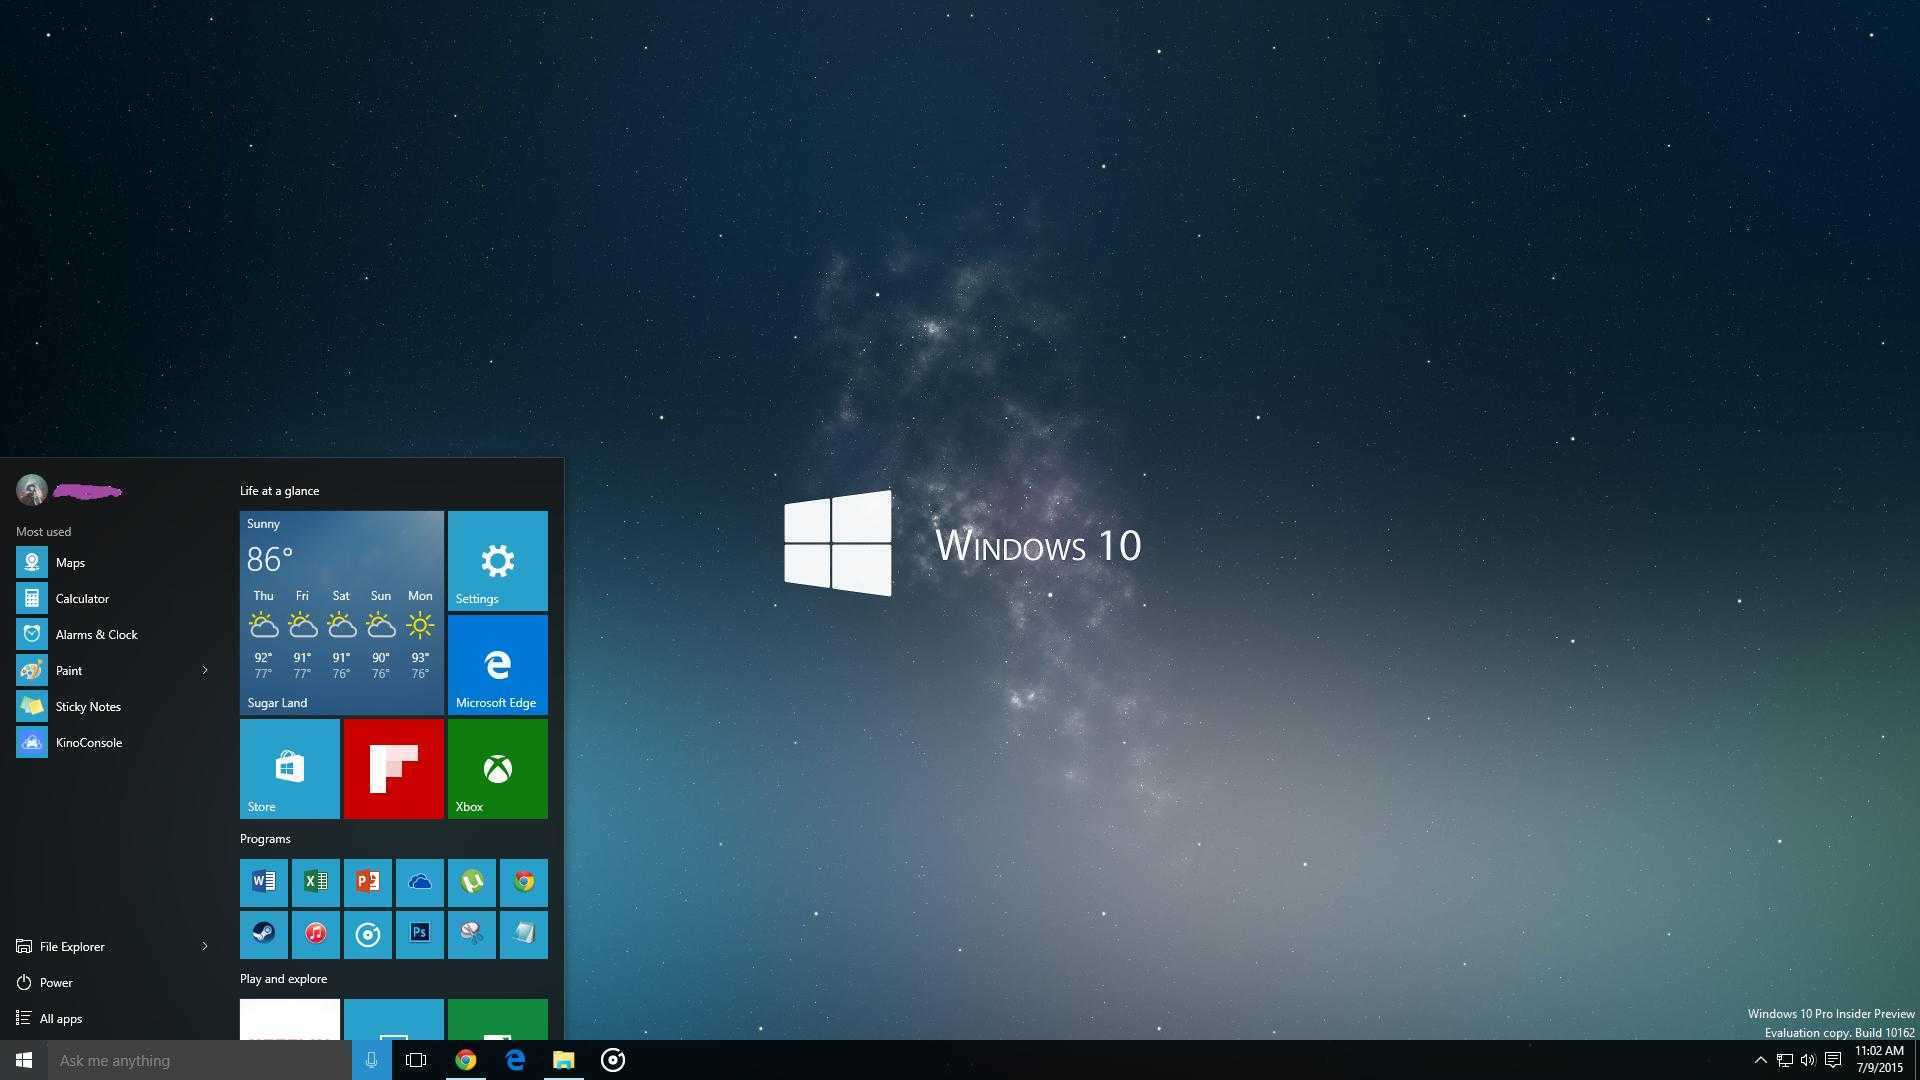
Task: Open the Action Center notifications
Action: [1833, 1061]
